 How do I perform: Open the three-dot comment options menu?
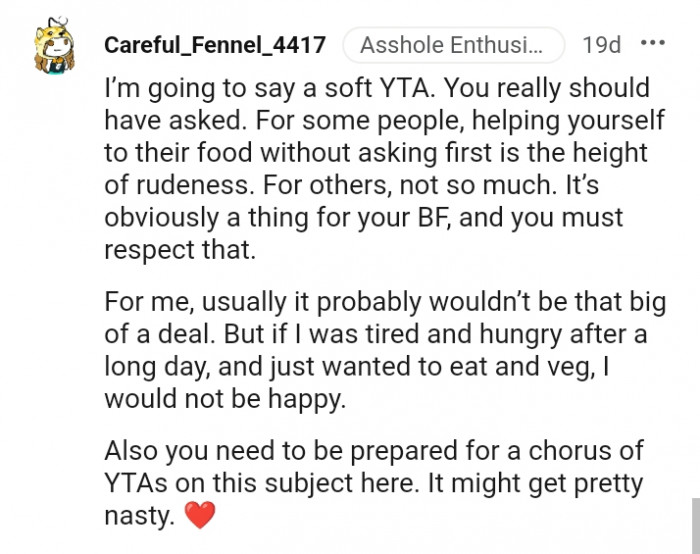click(652, 44)
